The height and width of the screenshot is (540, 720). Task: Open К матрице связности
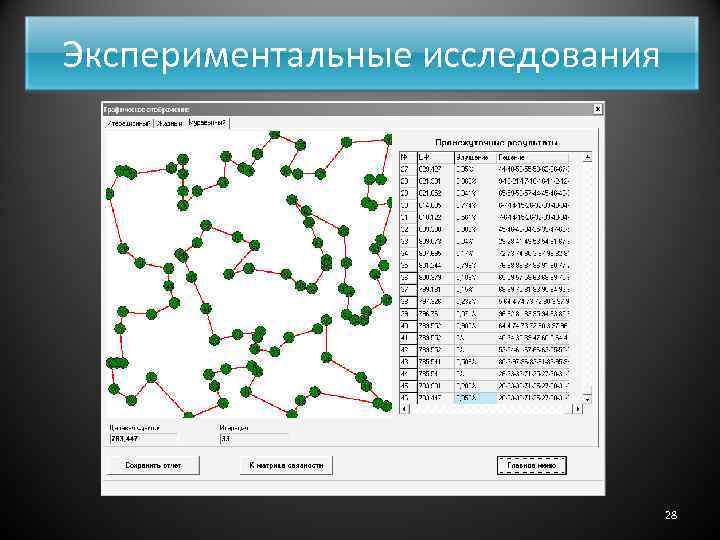[286, 465]
